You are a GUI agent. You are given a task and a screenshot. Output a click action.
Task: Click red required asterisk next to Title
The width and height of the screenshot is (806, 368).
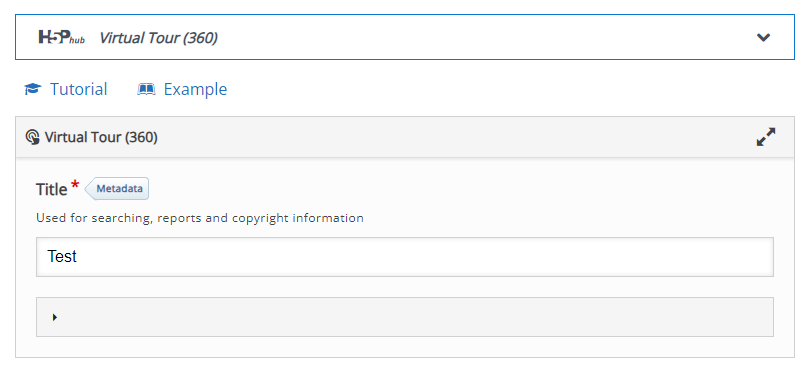coord(75,185)
